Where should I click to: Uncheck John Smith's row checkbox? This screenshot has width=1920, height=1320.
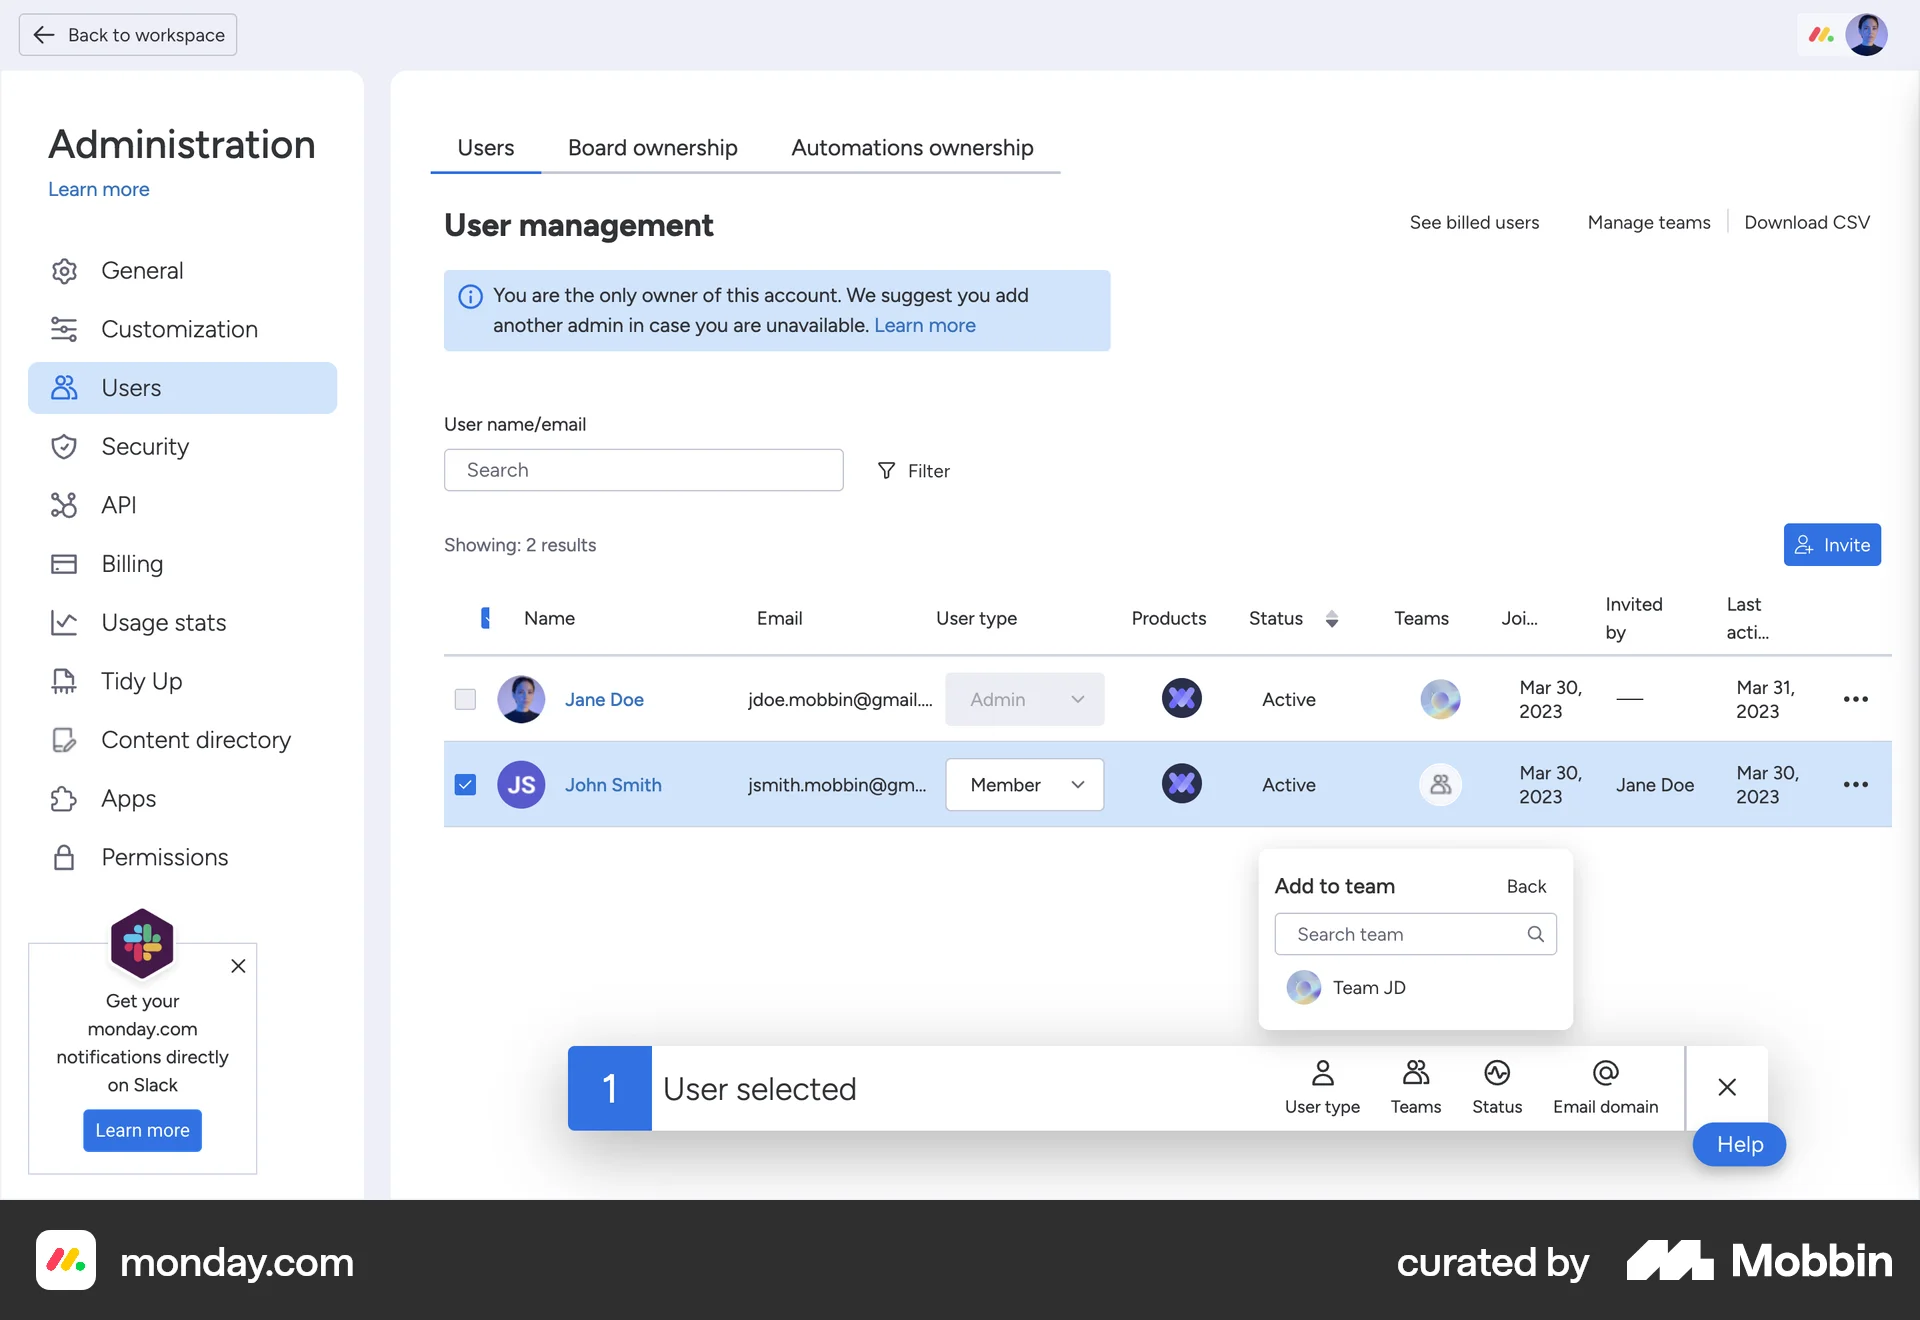tap(465, 785)
